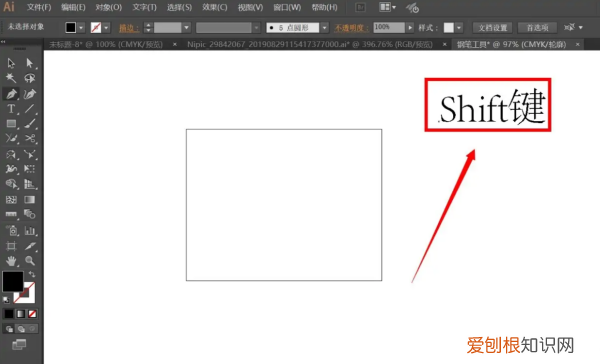The height and width of the screenshot is (364, 600).
Task: Open the screen mode switcher
Action: (x=19, y=344)
